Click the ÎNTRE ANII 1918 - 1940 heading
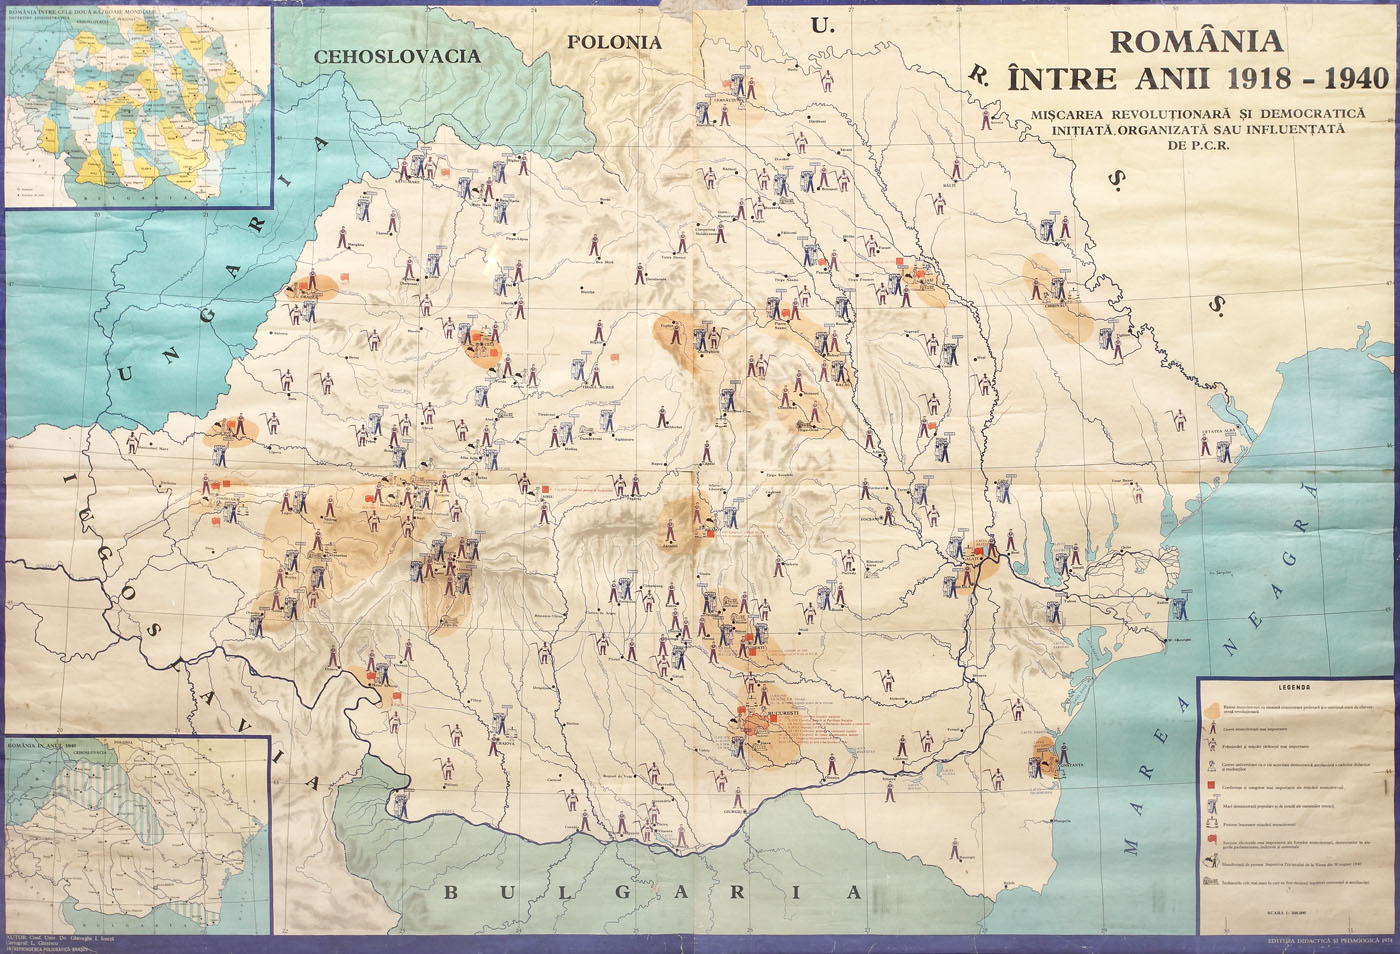Screen dimensions: 1400x954 [x=1197, y=78]
